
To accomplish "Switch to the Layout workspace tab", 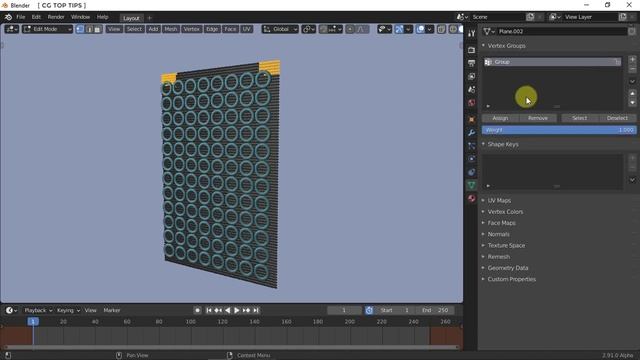I will pos(131,18).
